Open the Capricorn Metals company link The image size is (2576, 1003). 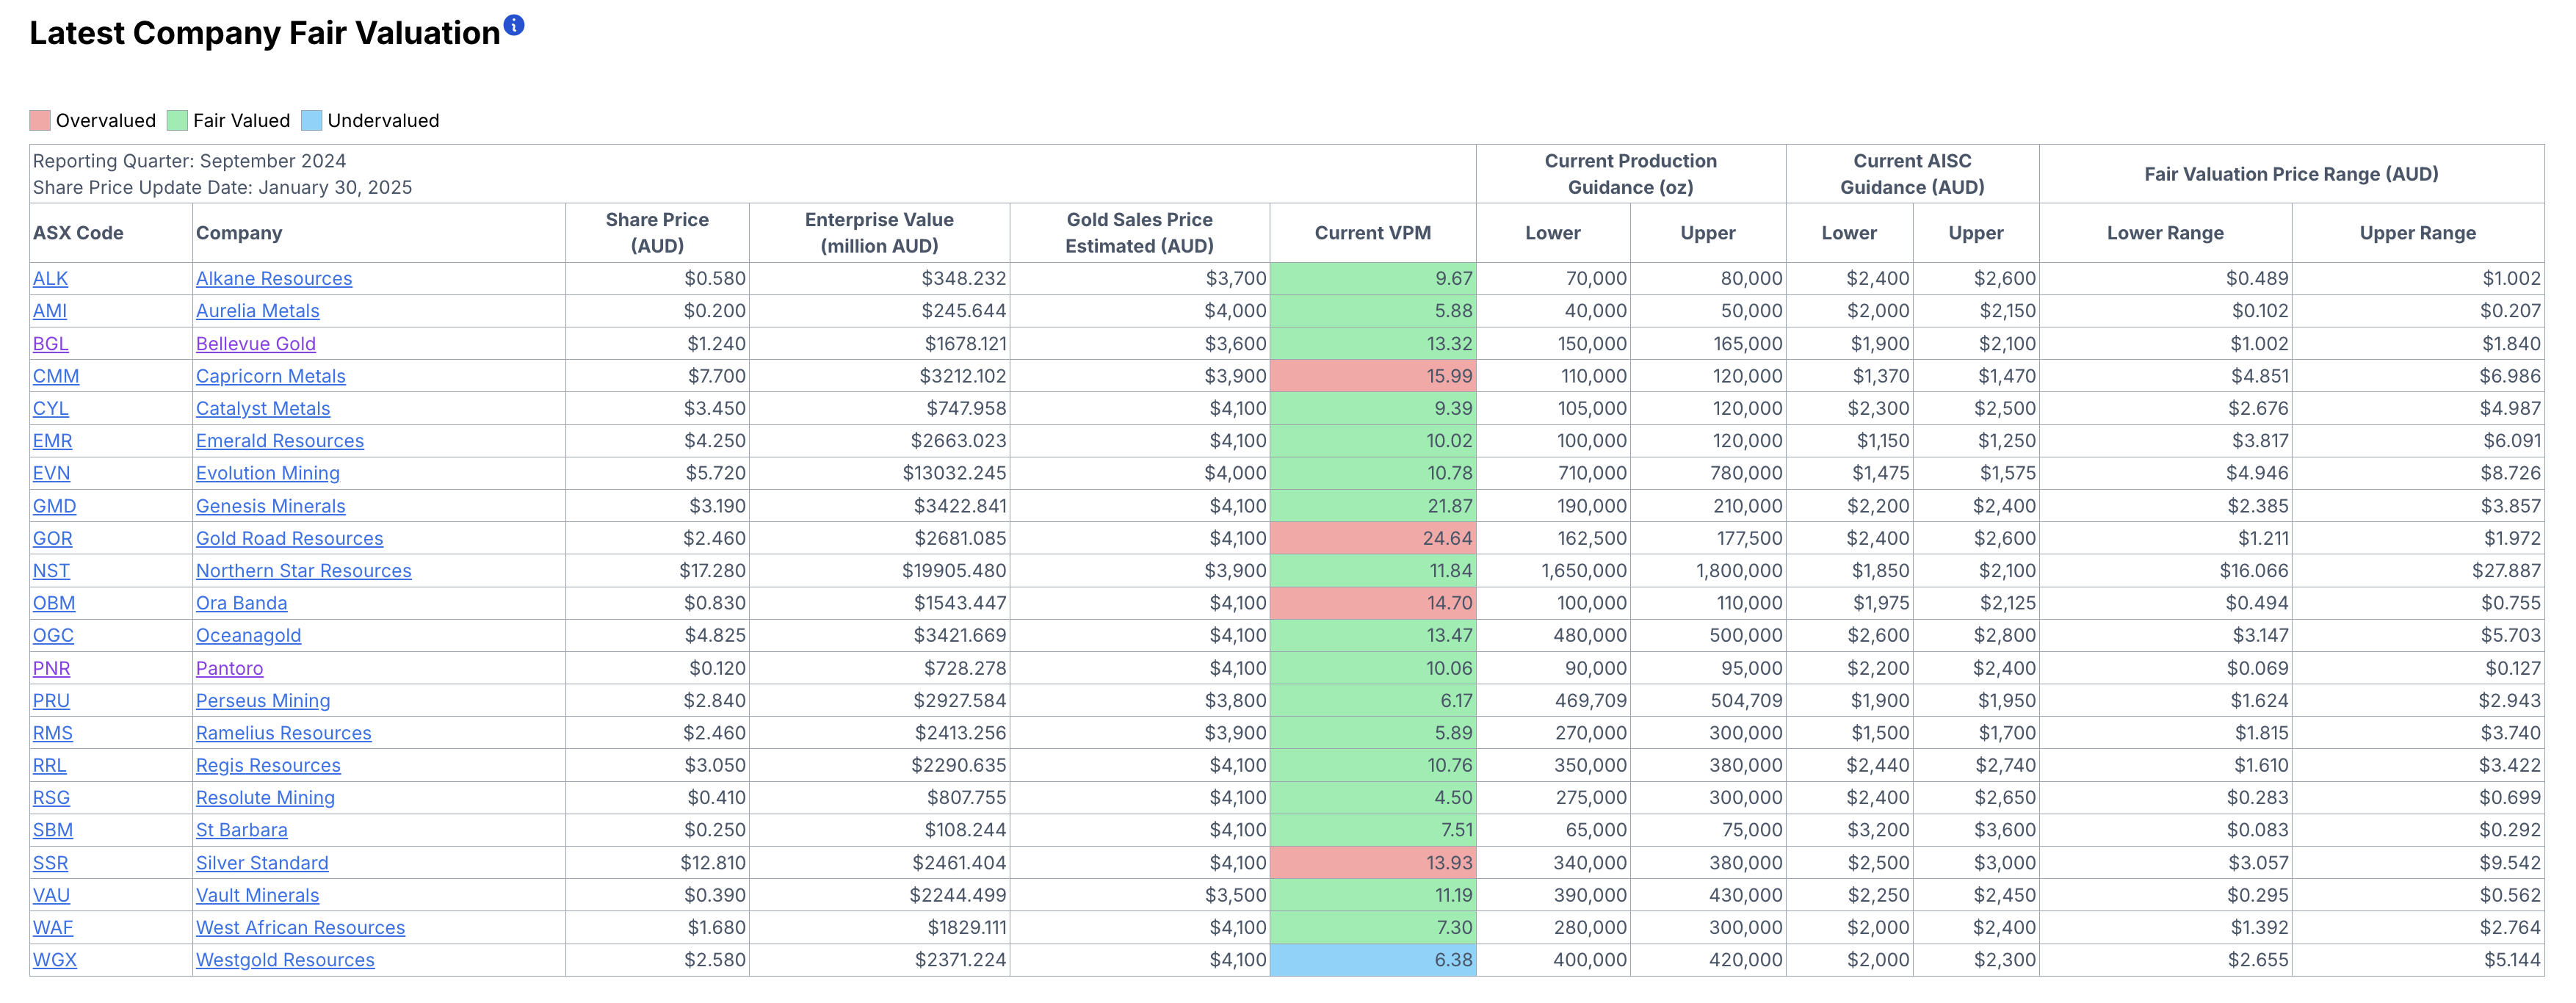pos(271,376)
